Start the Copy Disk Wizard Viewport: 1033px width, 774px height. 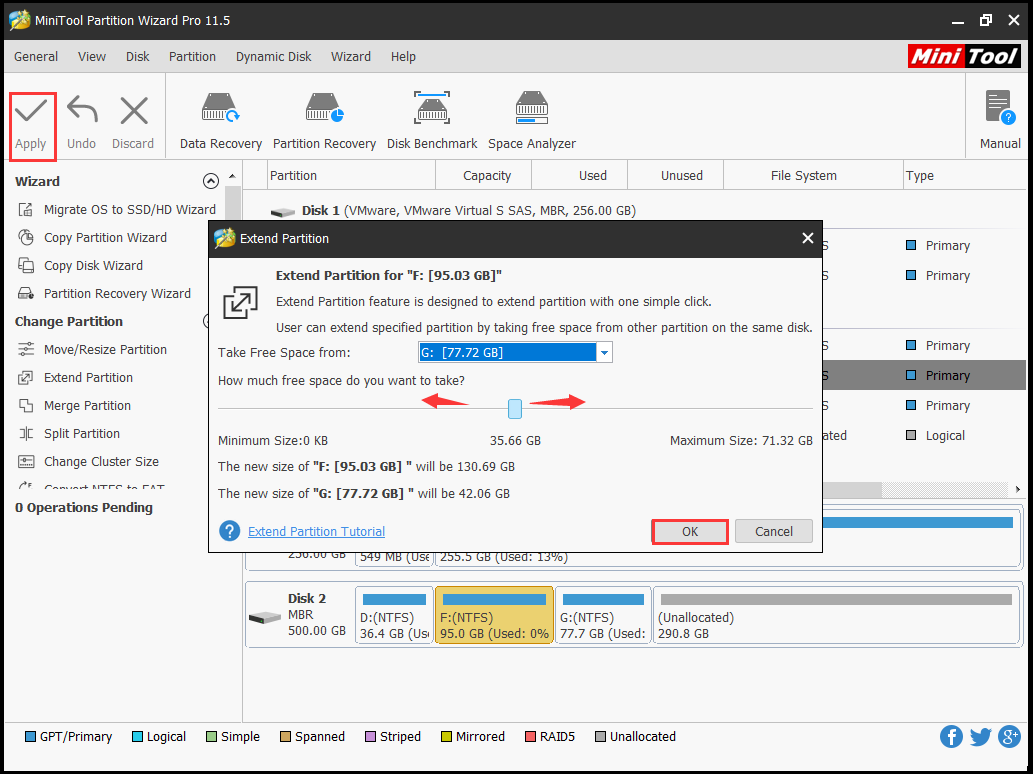tap(80, 265)
